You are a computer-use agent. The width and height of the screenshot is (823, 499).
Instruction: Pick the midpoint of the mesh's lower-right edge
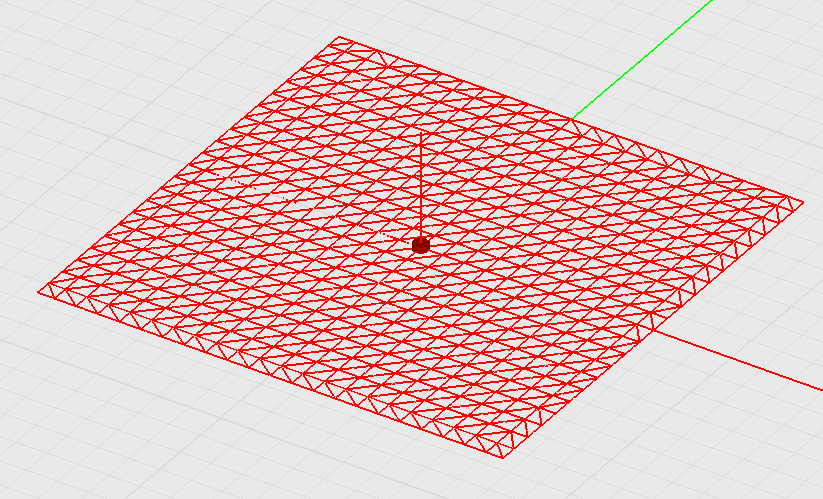click(652, 330)
